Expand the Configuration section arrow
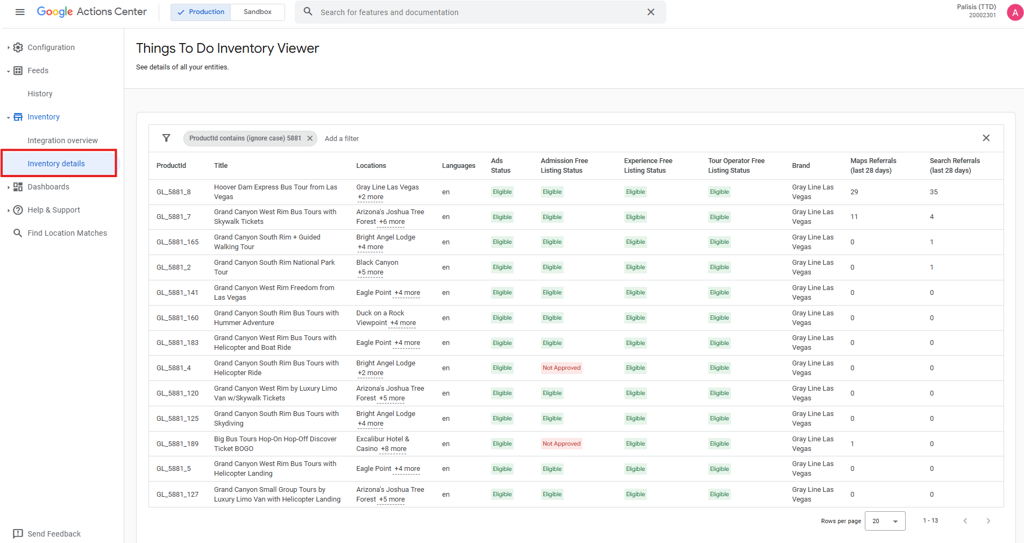The width and height of the screenshot is (1024, 543). click(x=8, y=48)
